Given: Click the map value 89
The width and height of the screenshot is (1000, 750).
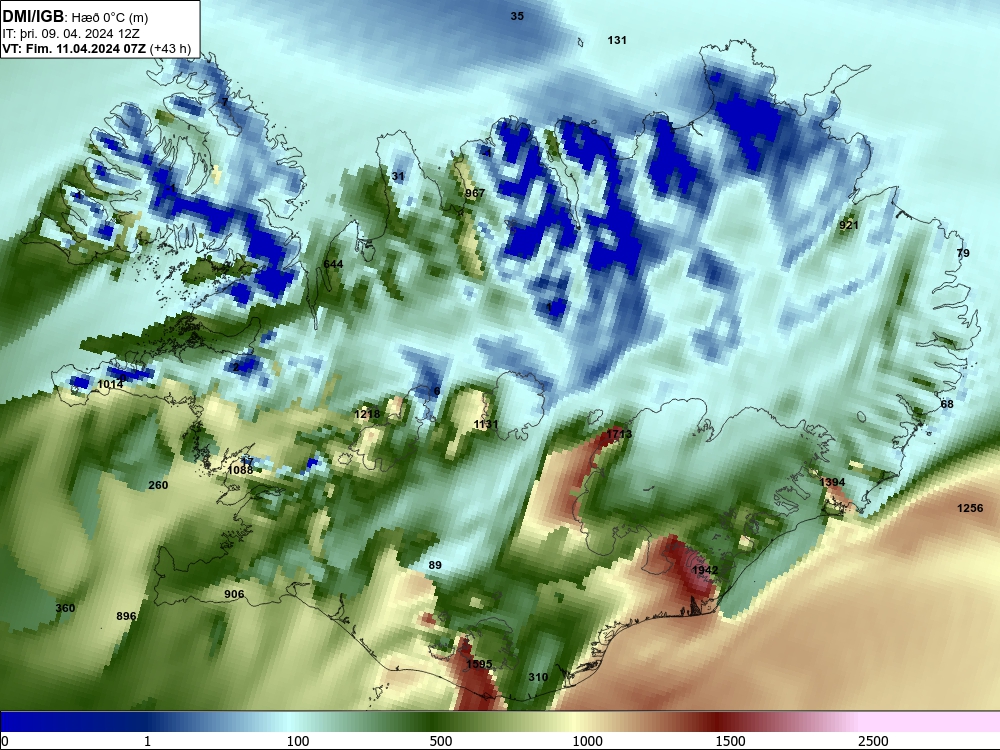Looking at the screenshot, I should tap(435, 565).
